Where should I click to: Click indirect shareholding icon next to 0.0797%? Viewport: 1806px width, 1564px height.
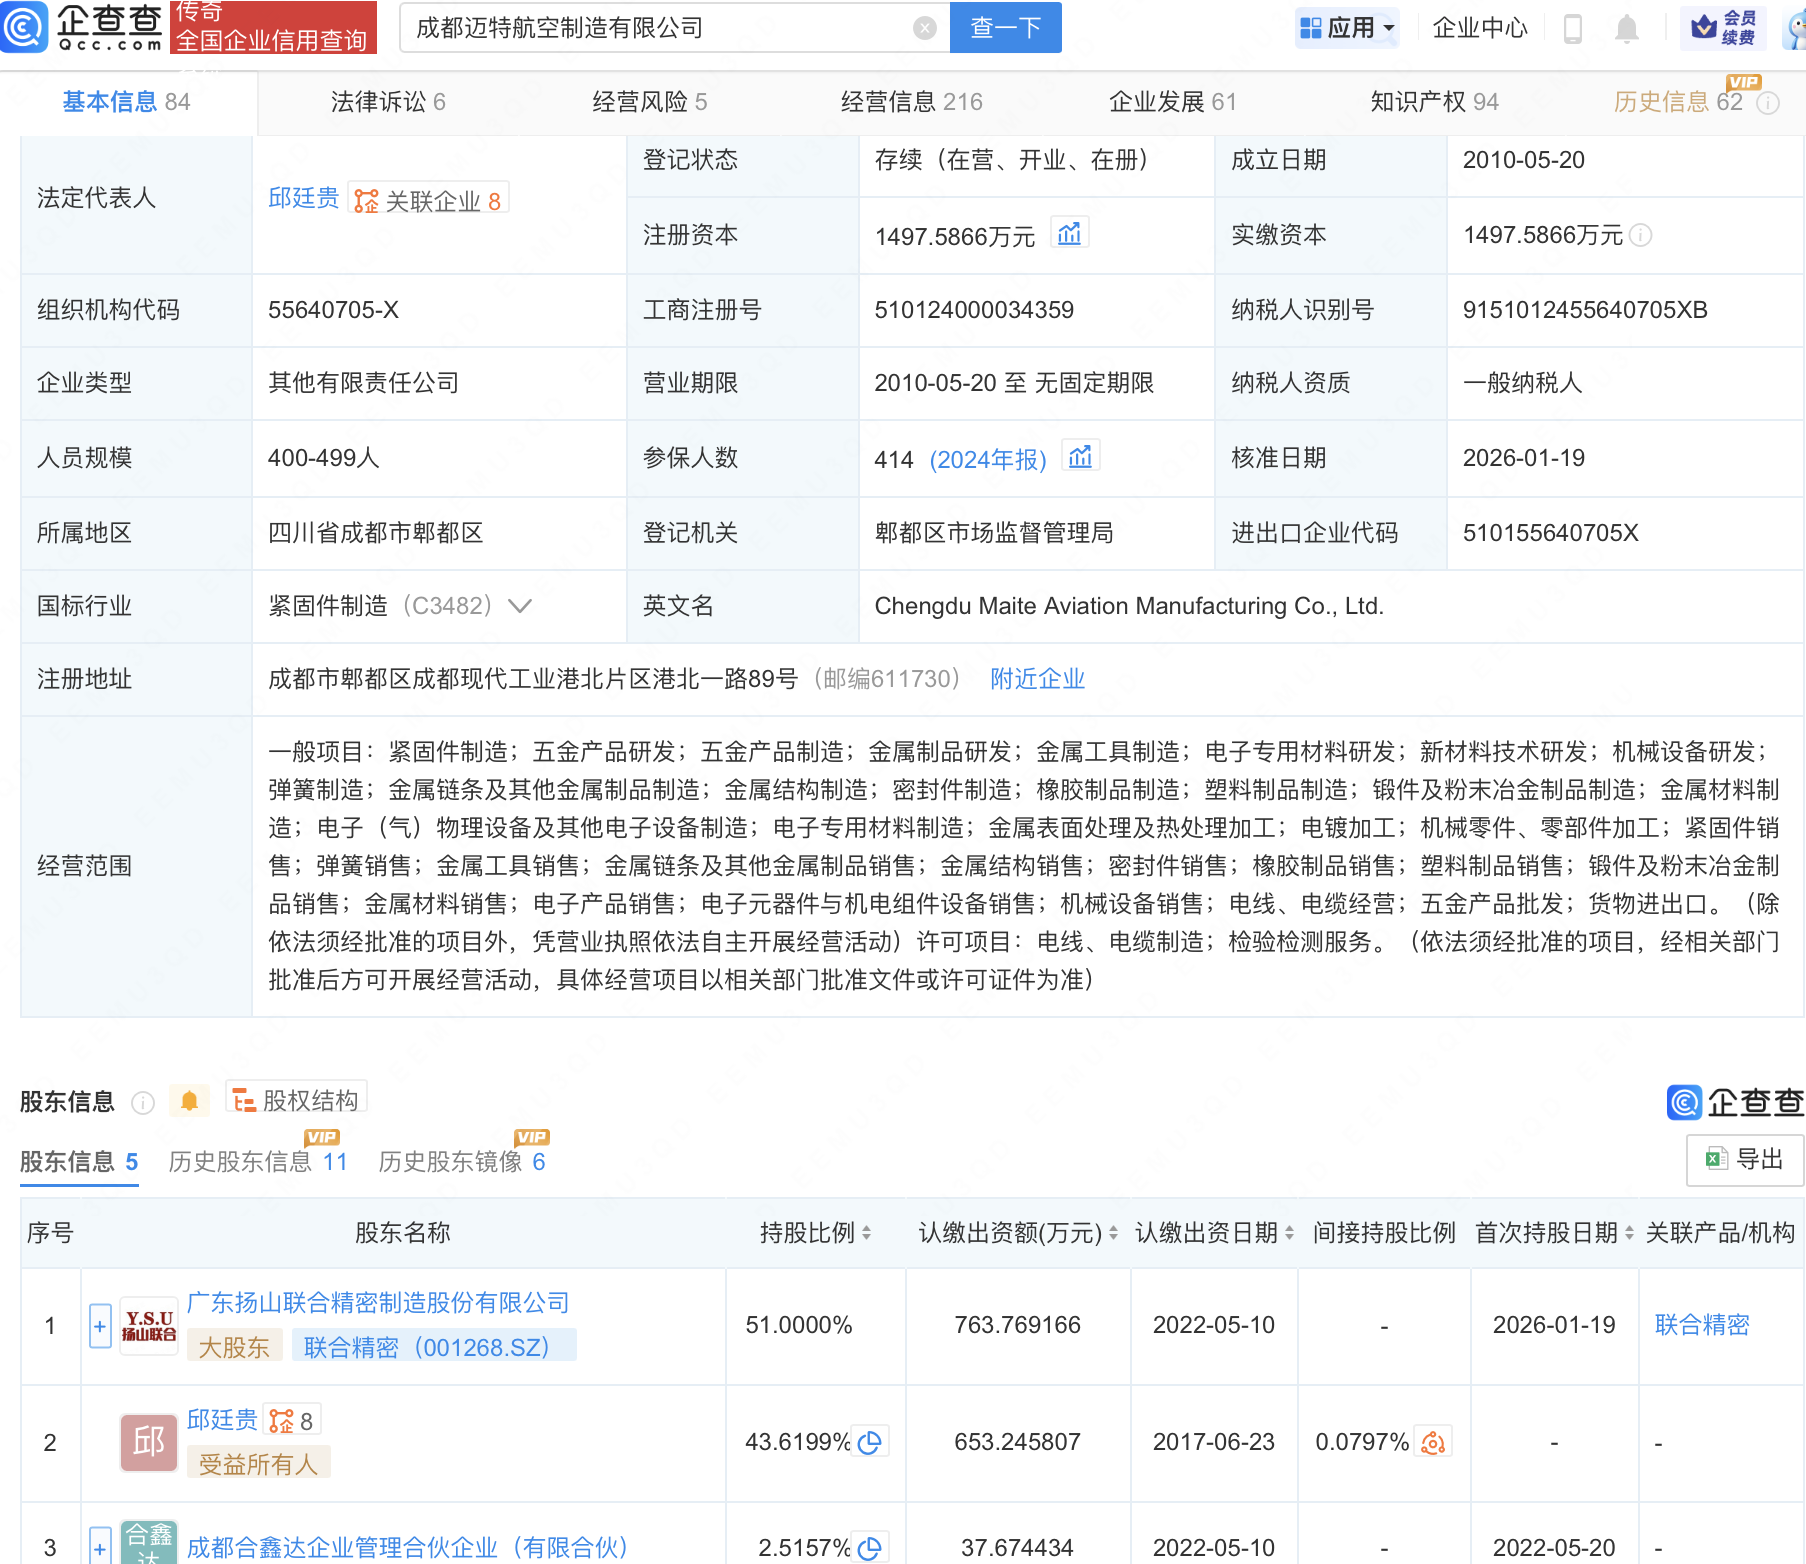[1433, 1442]
